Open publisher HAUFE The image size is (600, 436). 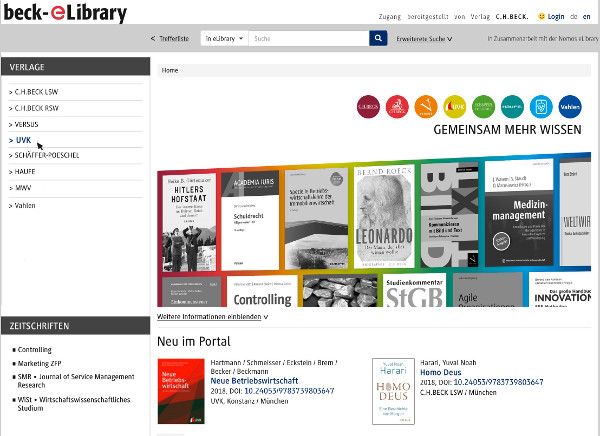(24, 171)
